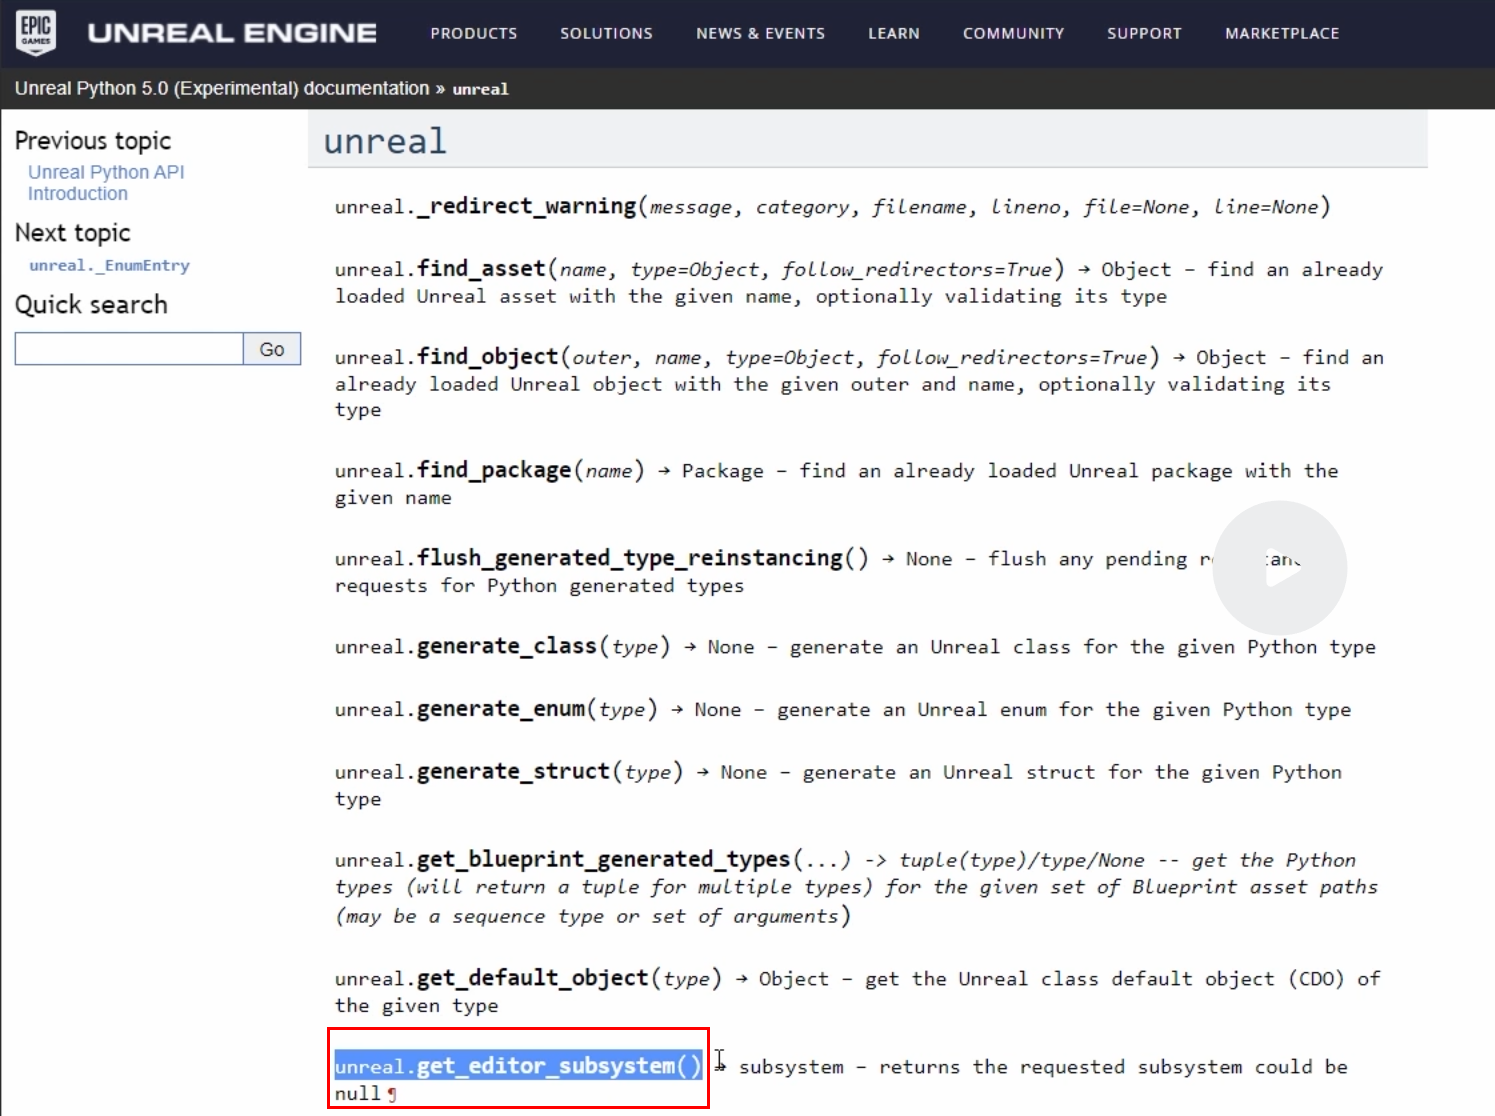Click 'tuple(type)/type/None' return type text
1495x1116 pixels.
tap(1022, 860)
